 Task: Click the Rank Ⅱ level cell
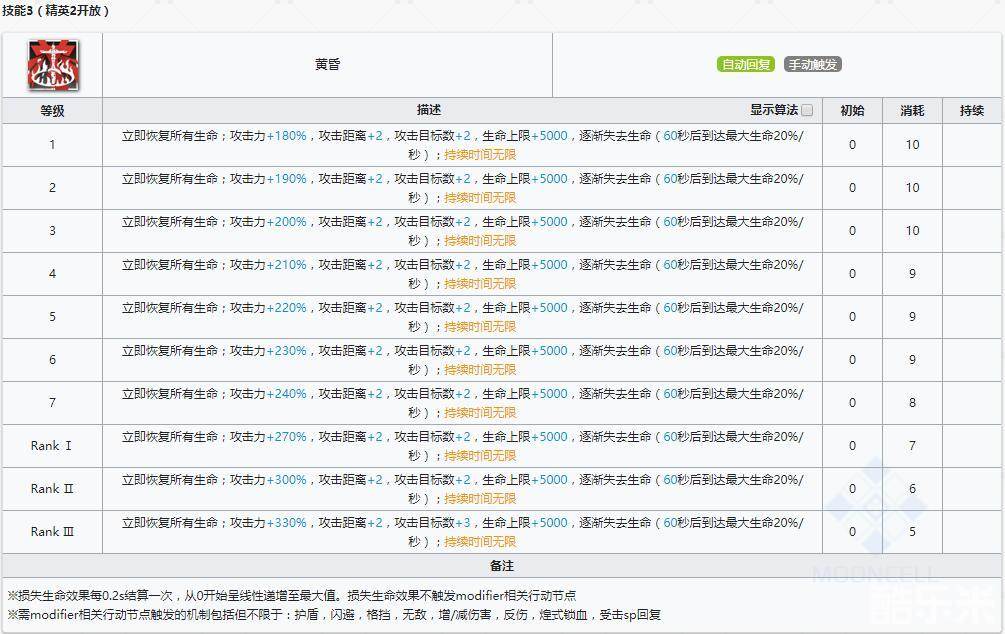coord(52,489)
